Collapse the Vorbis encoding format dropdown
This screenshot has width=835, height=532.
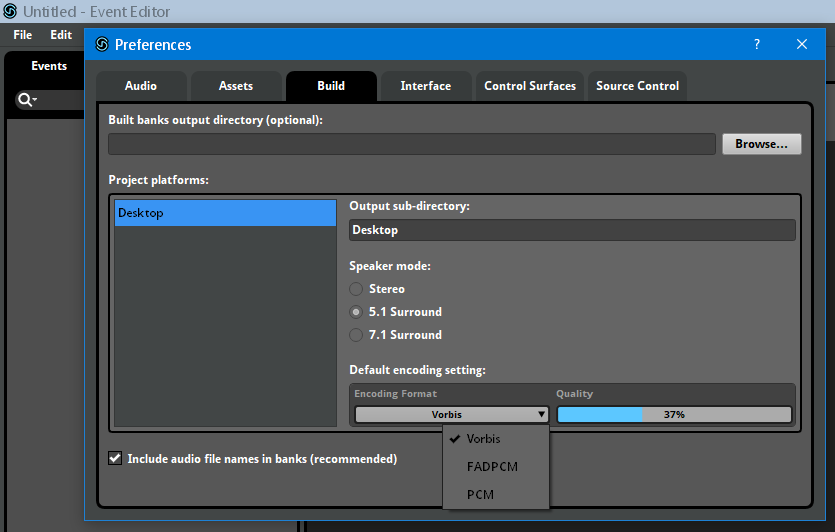(x=451, y=414)
